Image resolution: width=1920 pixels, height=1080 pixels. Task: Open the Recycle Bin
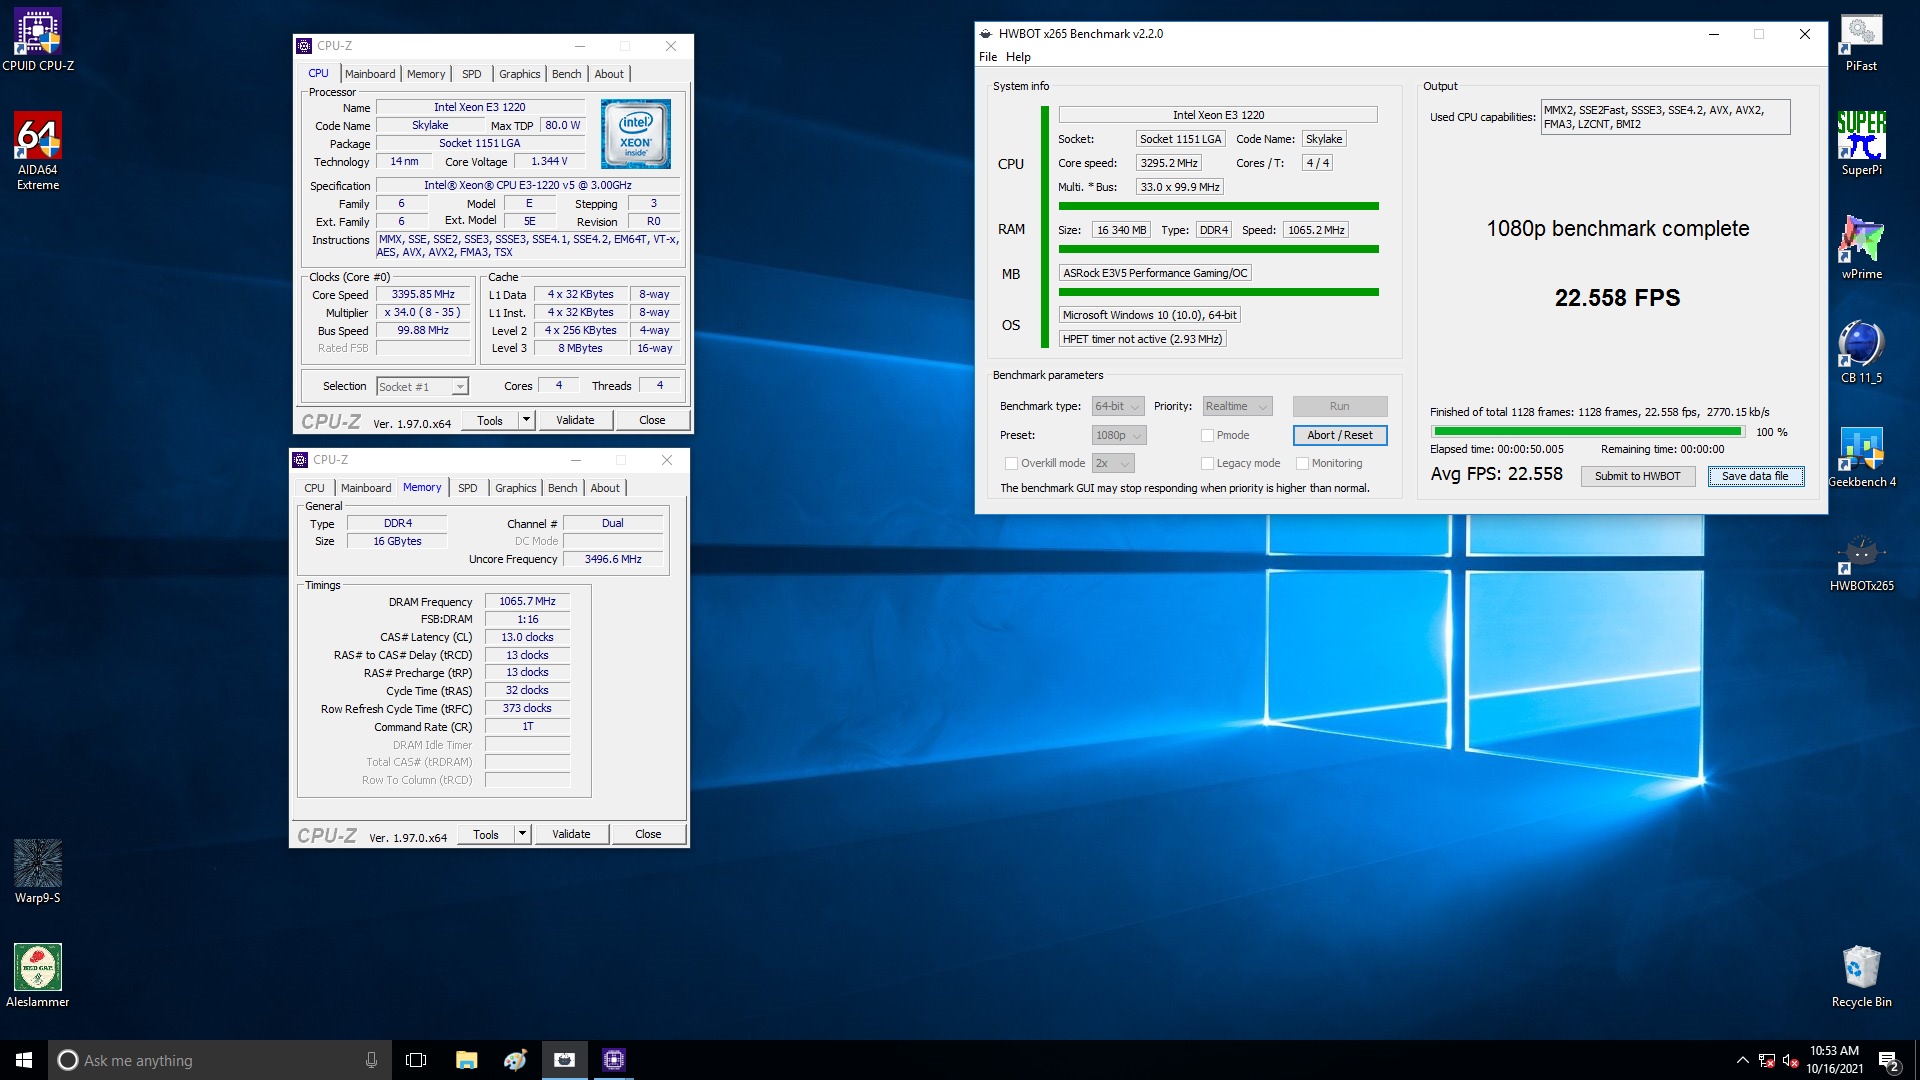[1861, 976]
